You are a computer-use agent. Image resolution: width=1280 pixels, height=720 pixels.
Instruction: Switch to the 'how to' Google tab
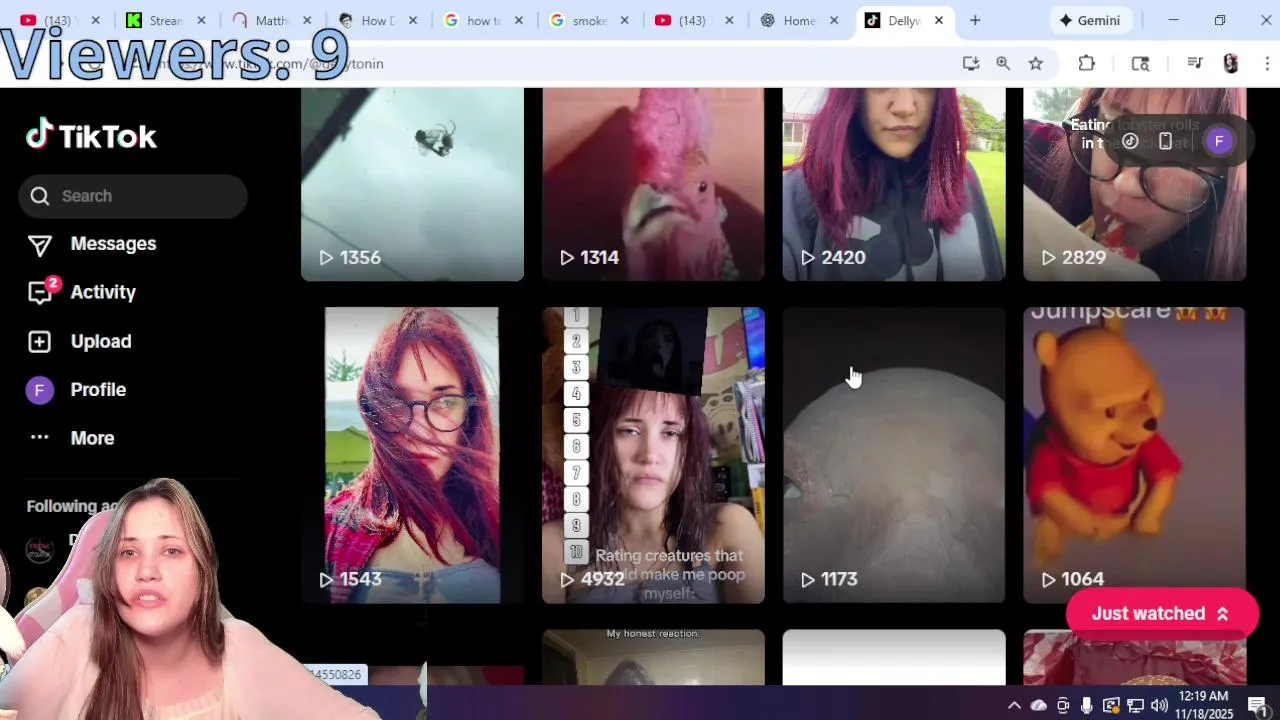[x=482, y=20]
